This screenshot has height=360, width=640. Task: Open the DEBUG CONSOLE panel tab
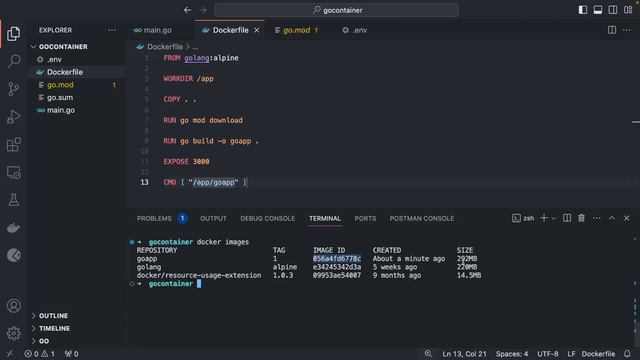pyautogui.click(x=267, y=218)
